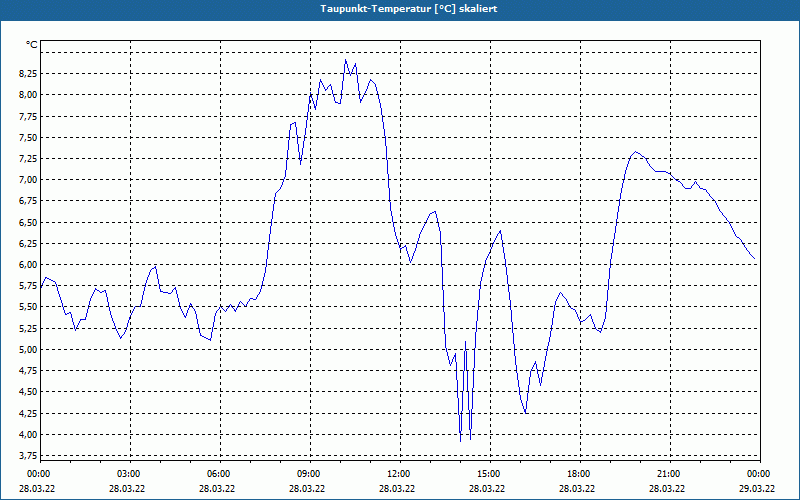Click the 21:00 time label
Image resolution: width=800 pixels, height=500 pixels.
[x=669, y=474]
